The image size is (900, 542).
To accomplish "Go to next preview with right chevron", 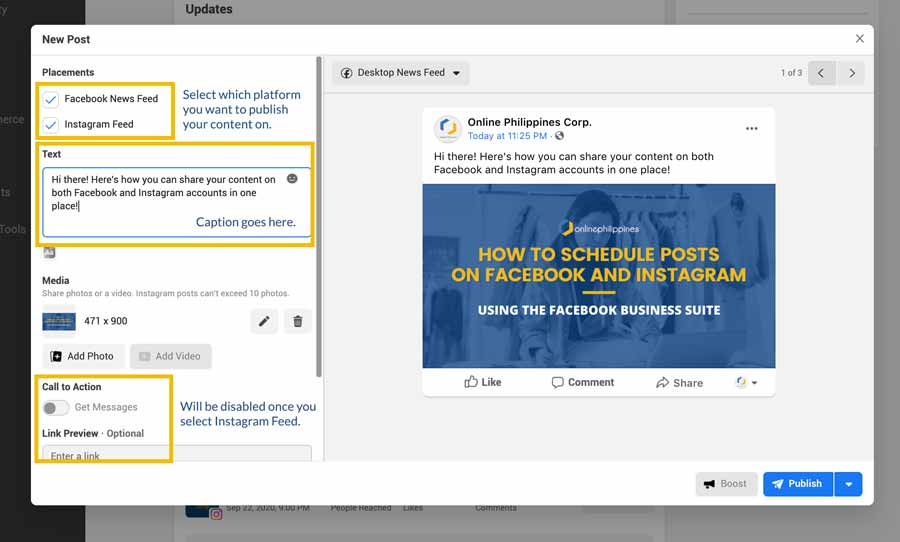I will point(851,73).
